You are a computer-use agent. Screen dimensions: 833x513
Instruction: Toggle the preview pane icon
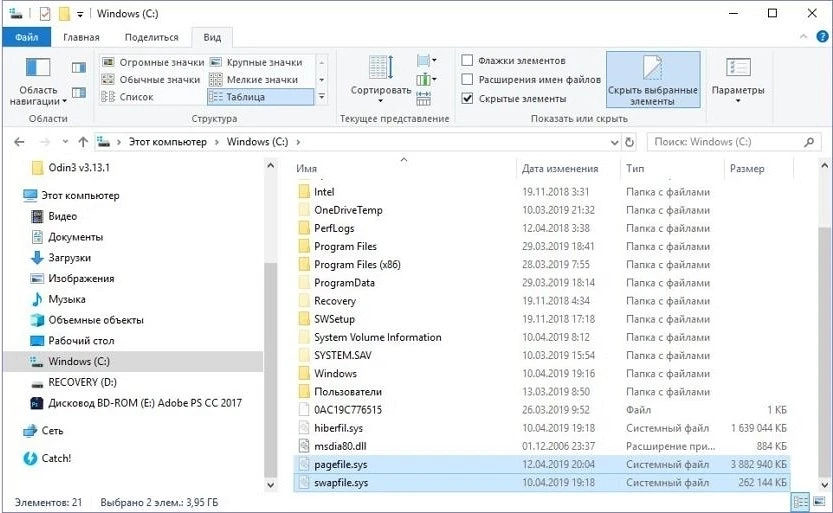pyautogui.click(x=79, y=67)
